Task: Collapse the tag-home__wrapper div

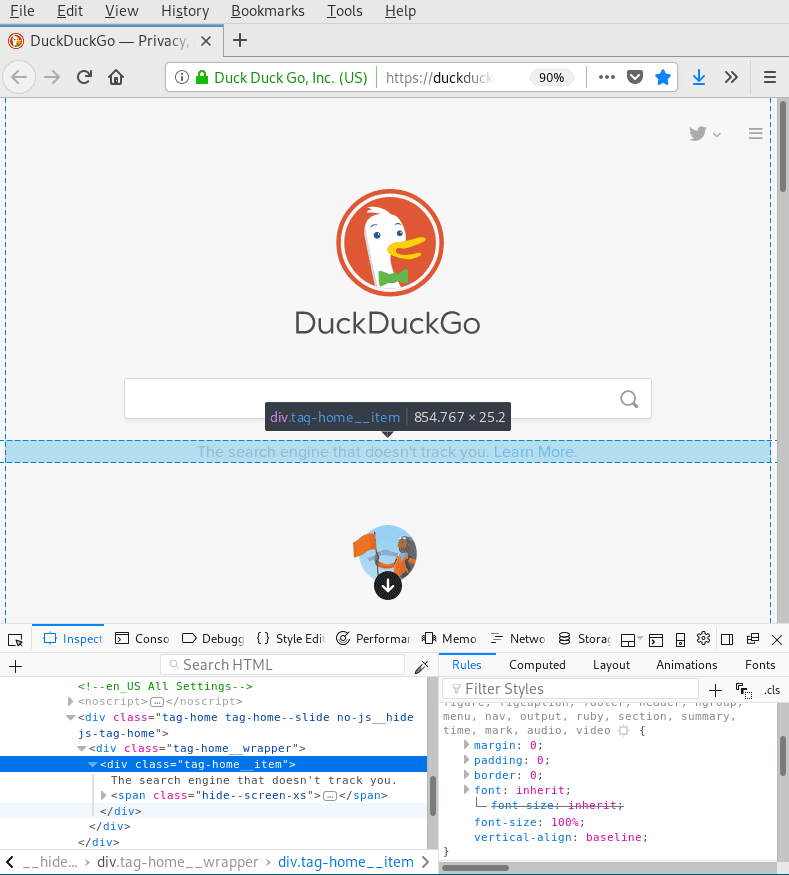Action: pyautogui.click(x=81, y=748)
